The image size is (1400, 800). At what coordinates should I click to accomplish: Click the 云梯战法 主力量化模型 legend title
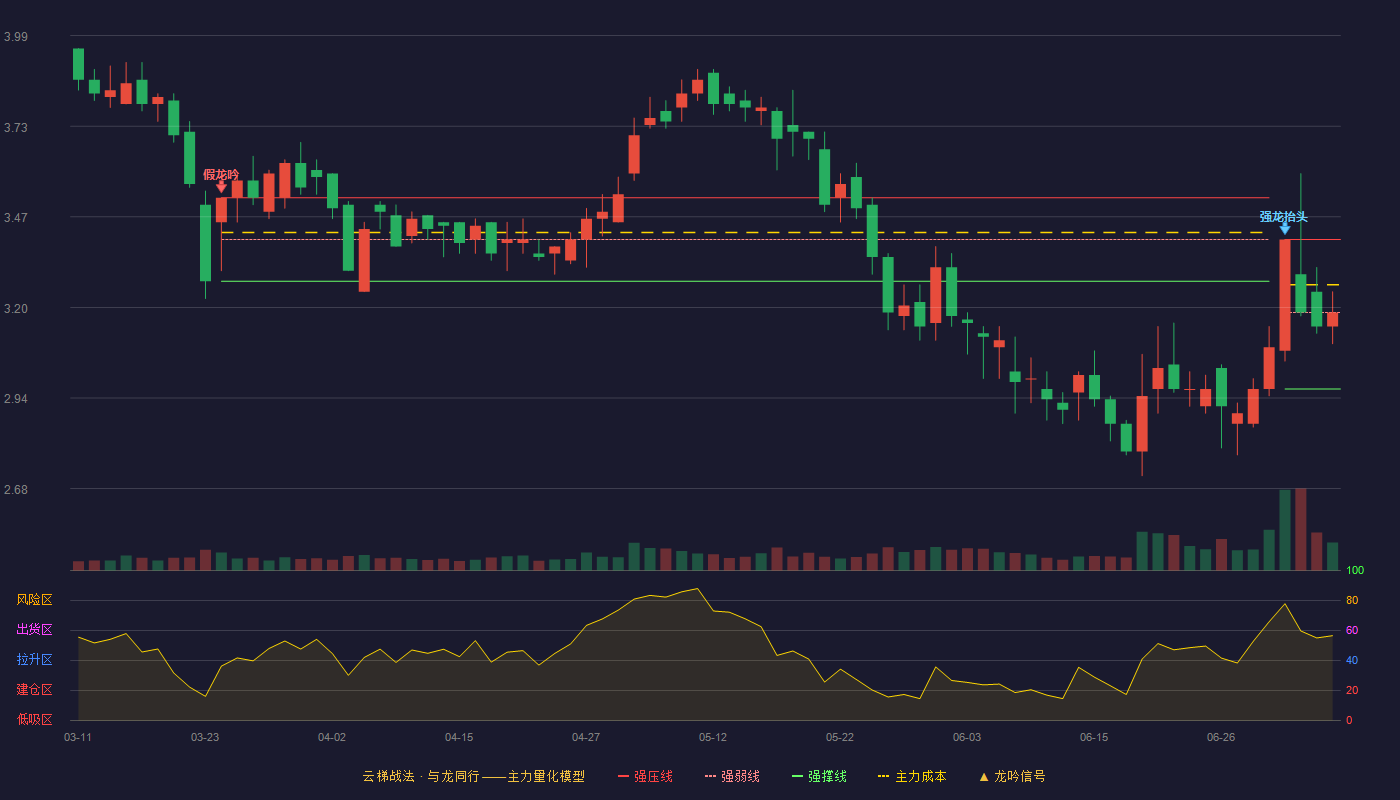(x=473, y=776)
